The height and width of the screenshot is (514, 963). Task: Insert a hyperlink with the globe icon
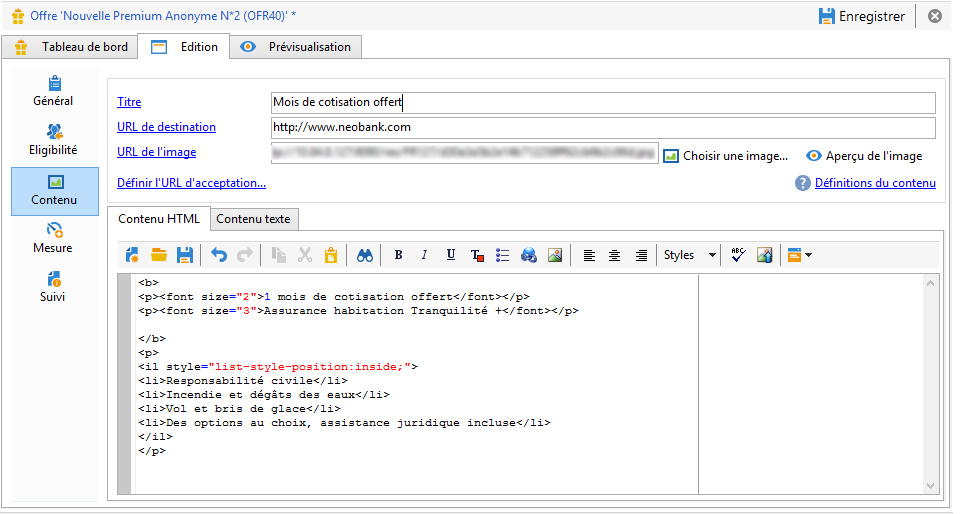pyautogui.click(x=529, y=255)
